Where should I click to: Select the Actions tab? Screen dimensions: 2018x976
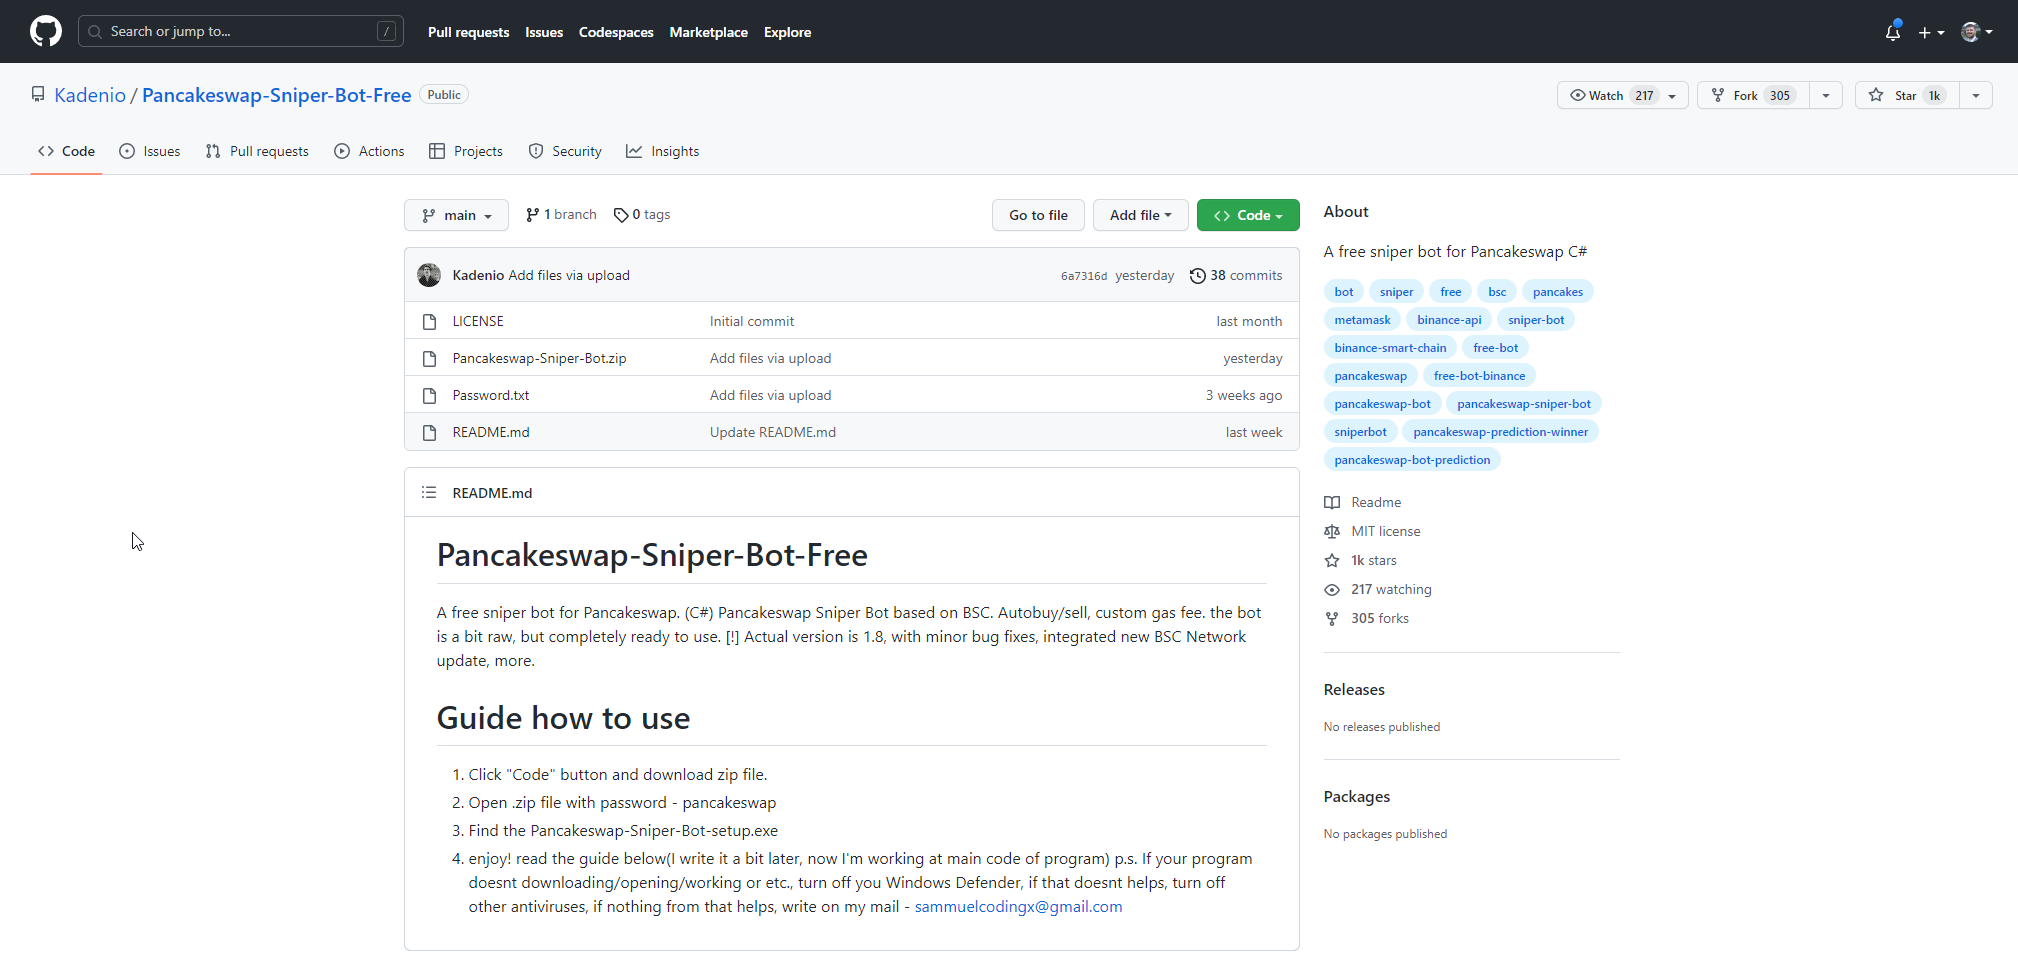pos(369,151)
